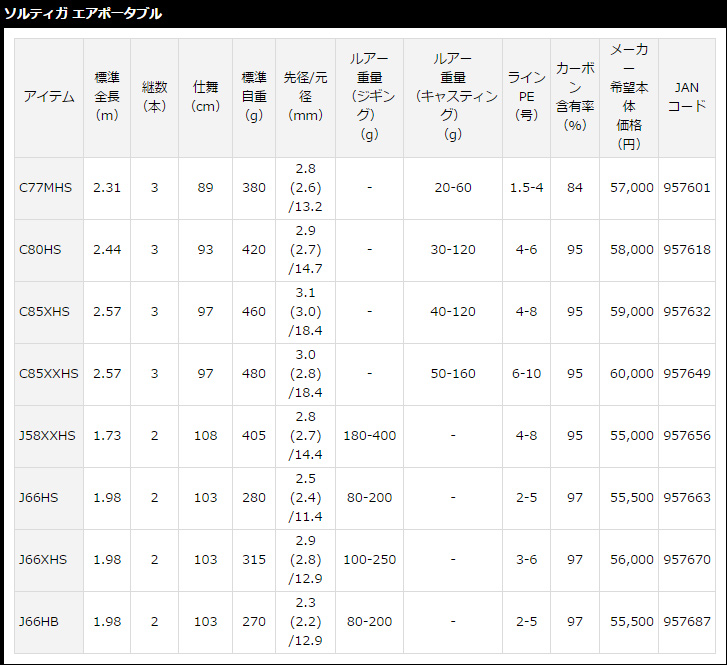This screenshot has height=665, width=727.
Task: Click weight value 420 for C80HS
Action: point(254,249)
